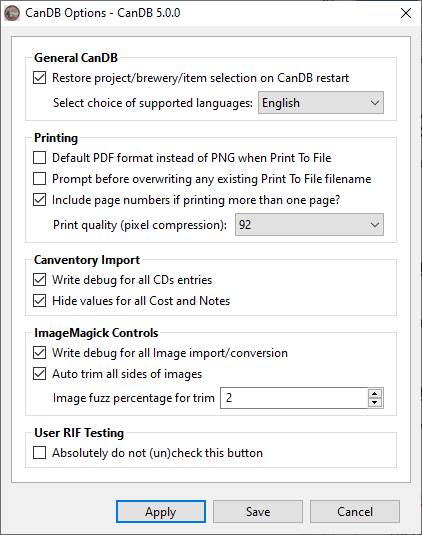
Task: Click the Save button
Action: click(x=258, y=511)
